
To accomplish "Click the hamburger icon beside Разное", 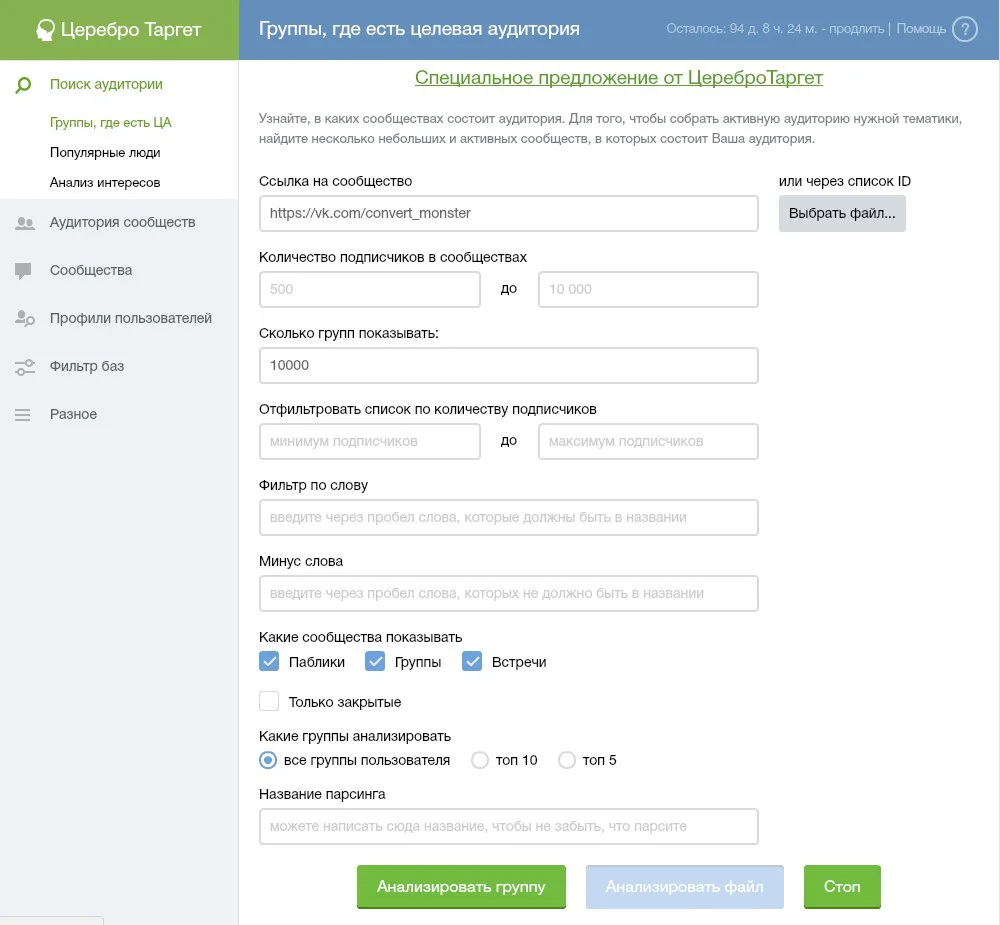I will pyautogui.click(x=24, y=415).
